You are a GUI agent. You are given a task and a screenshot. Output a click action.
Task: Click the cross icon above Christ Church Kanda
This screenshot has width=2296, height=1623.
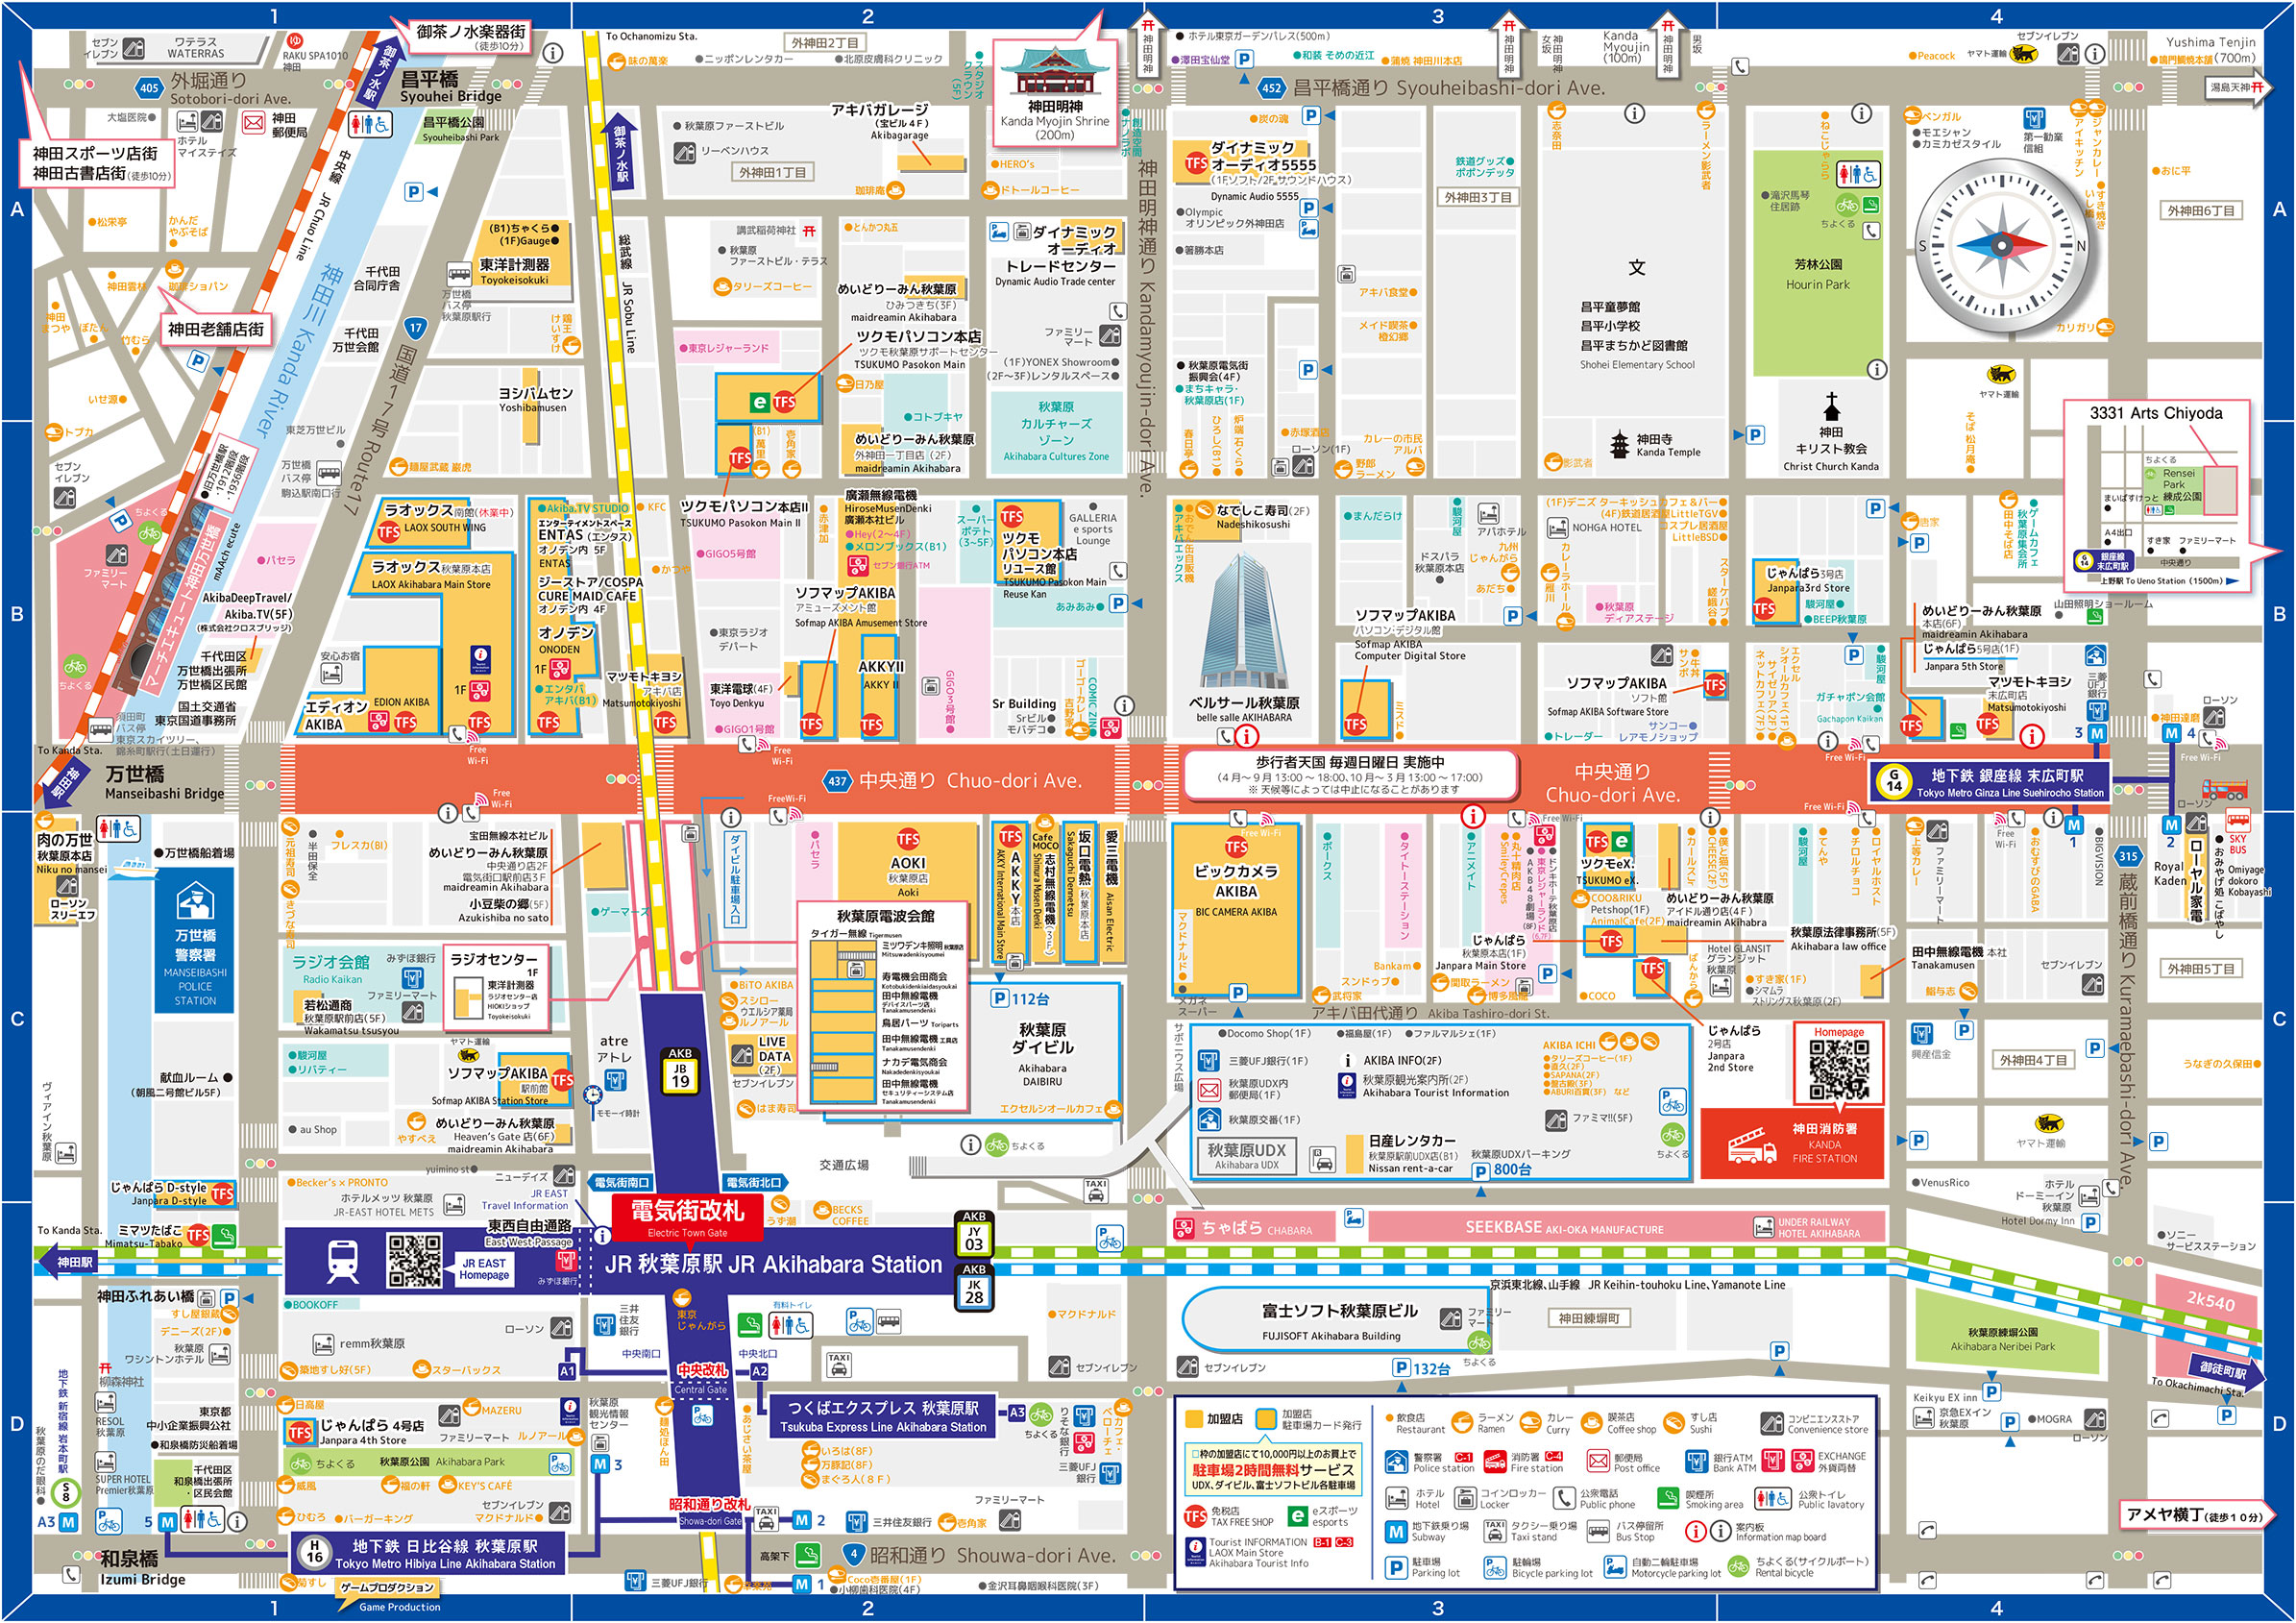pyautogui.click(x=1831, y=406)
